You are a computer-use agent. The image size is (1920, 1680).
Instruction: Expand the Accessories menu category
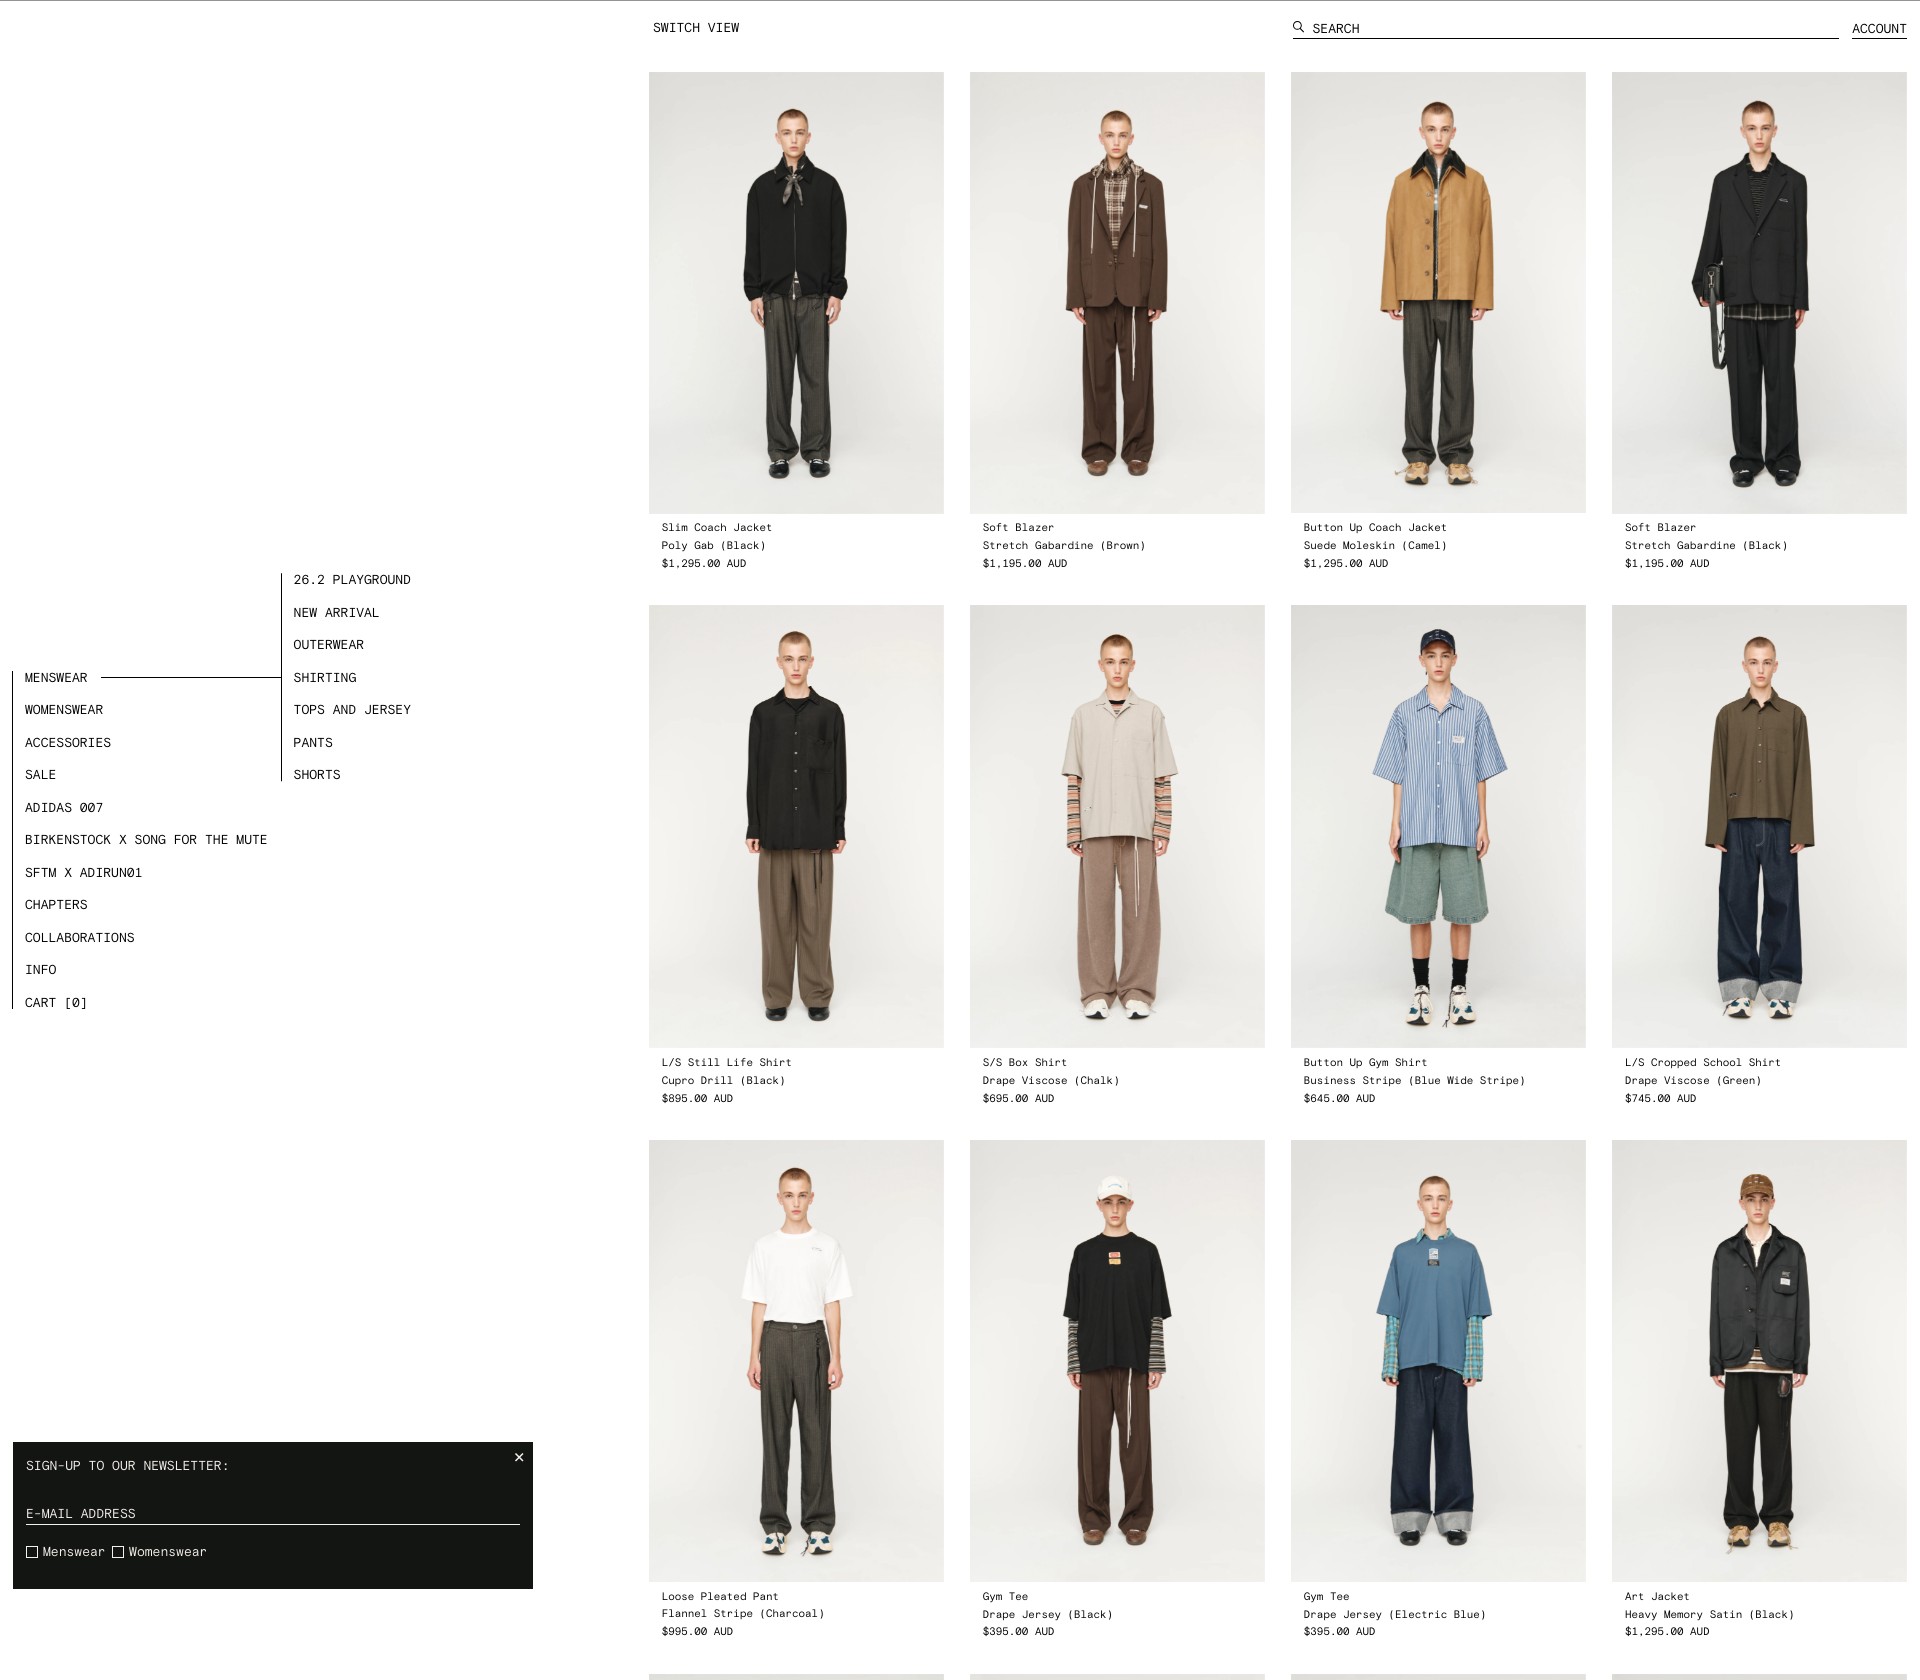[x=68, y=743]
